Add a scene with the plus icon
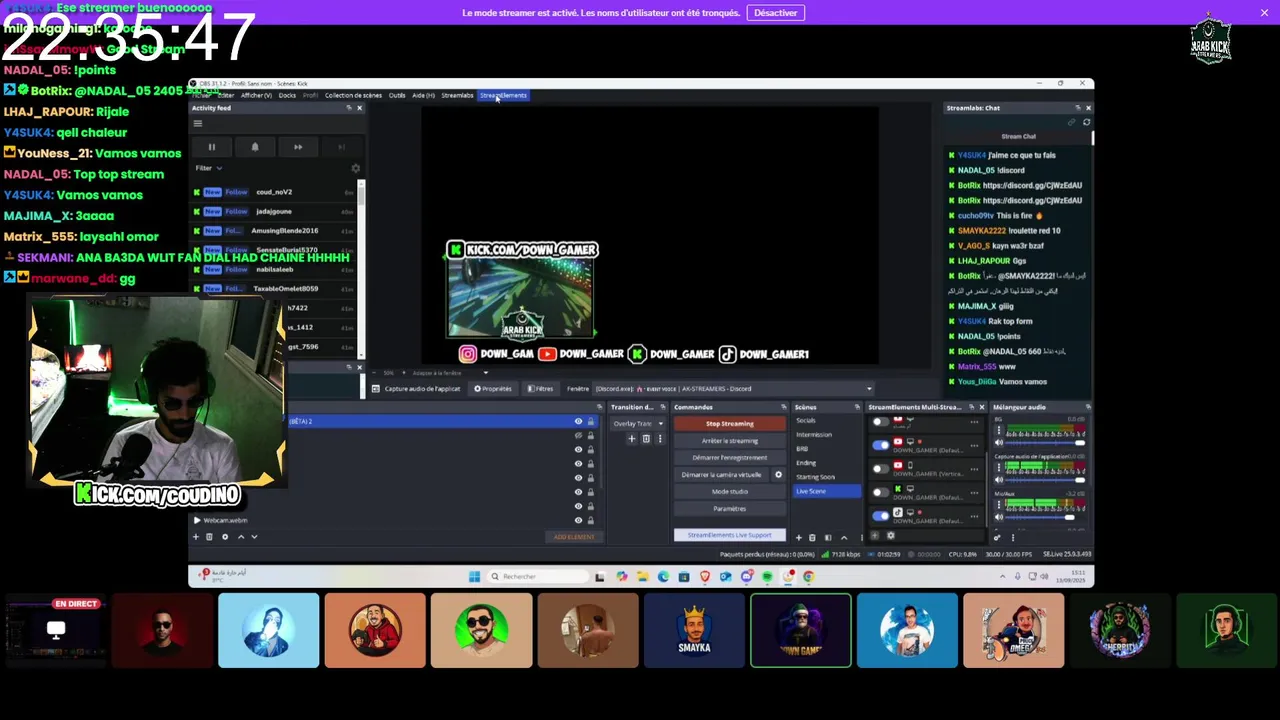The image size is (1280, 720). point(799,537)
